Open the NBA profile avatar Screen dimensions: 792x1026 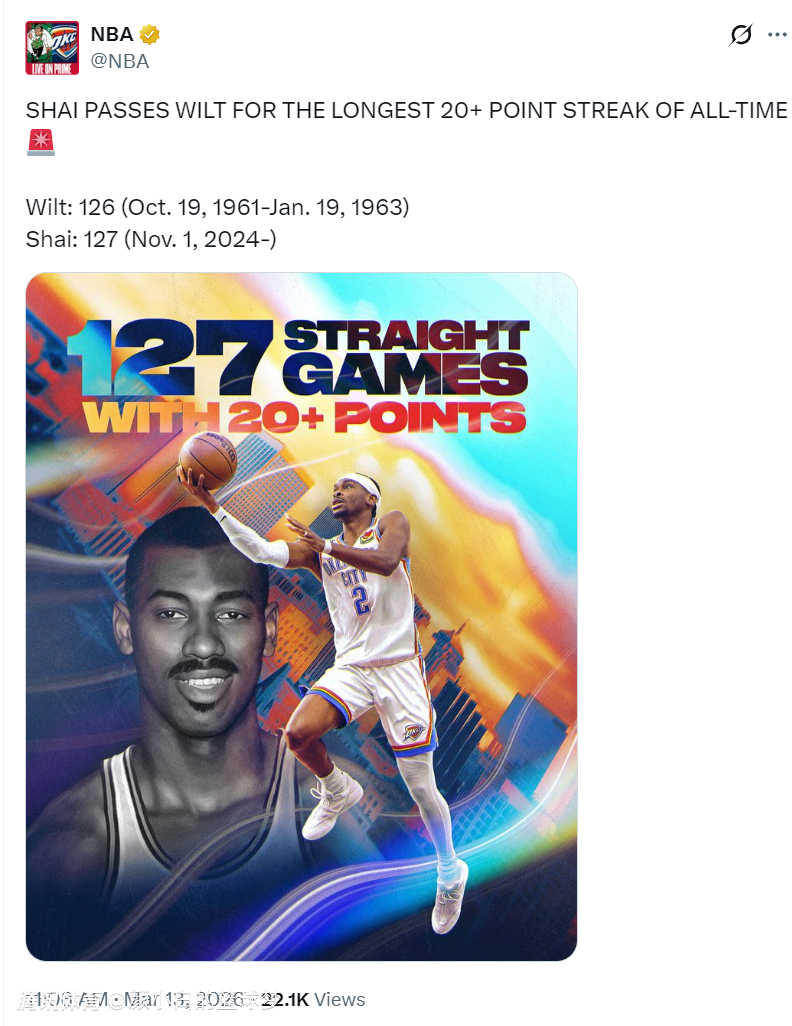pyautogui.click(x=52, y=48)
